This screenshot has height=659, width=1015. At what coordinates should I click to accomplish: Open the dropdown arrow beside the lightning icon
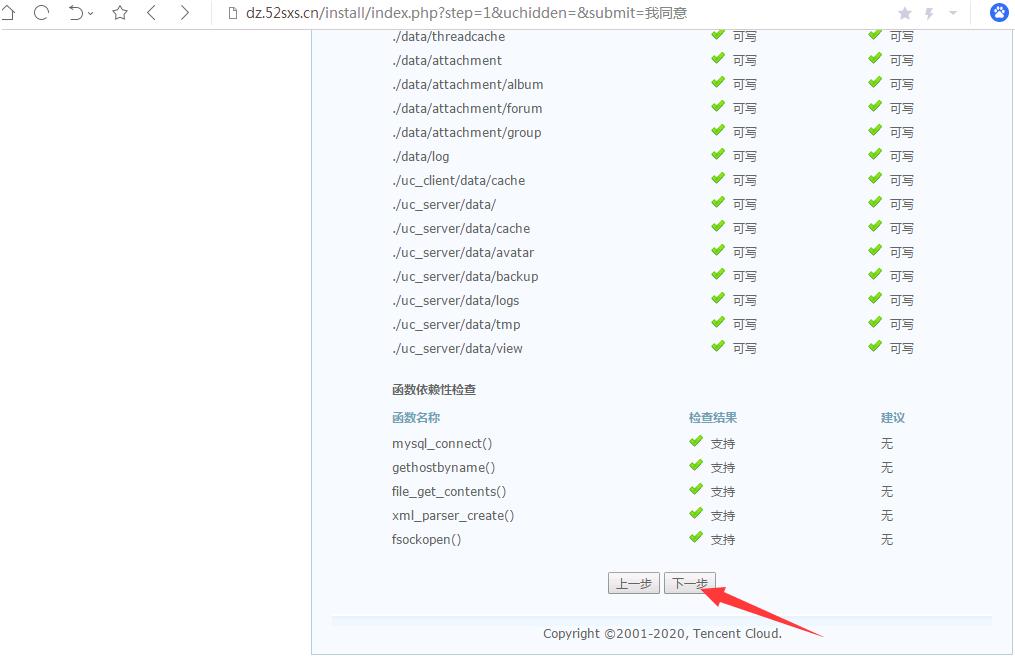click(x=953, y=12)
